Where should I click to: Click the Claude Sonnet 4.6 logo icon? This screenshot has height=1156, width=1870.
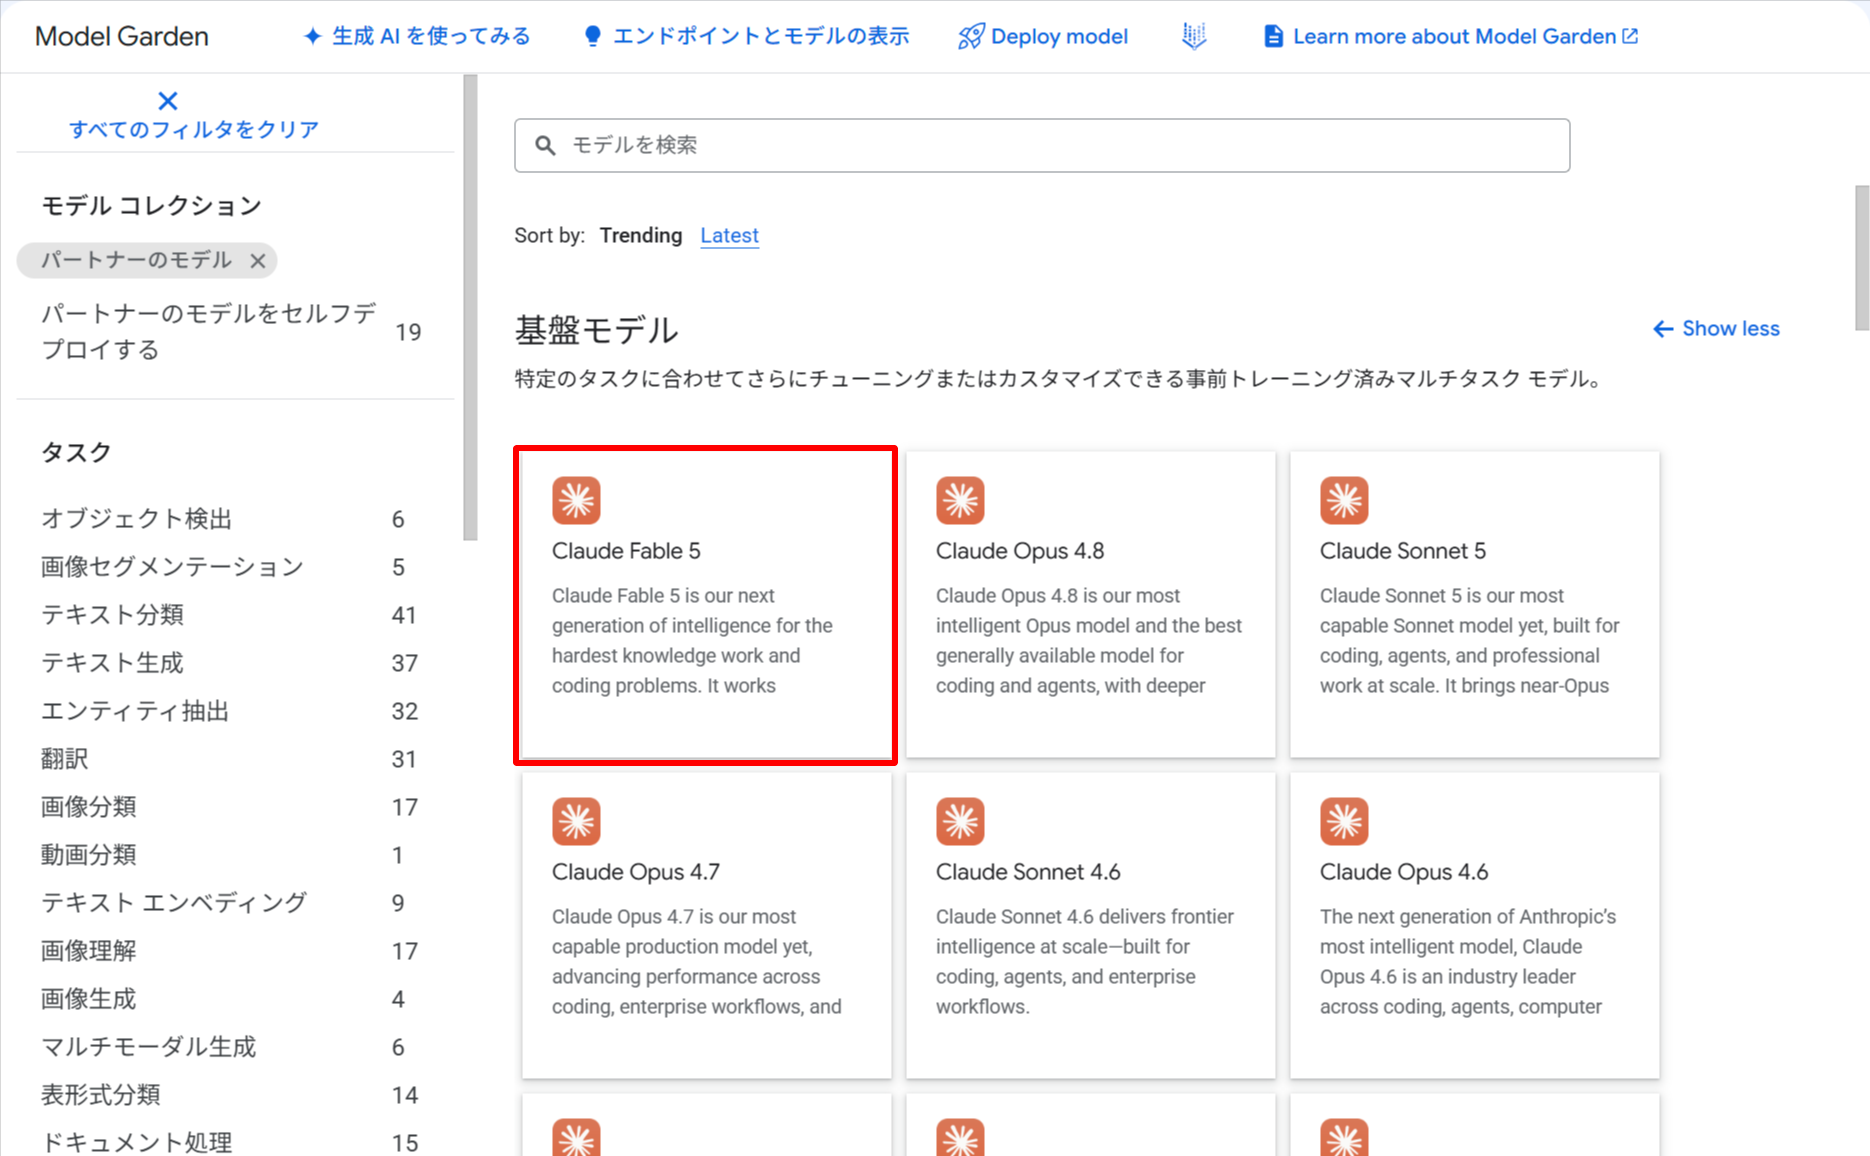click(x=960, y=821)
